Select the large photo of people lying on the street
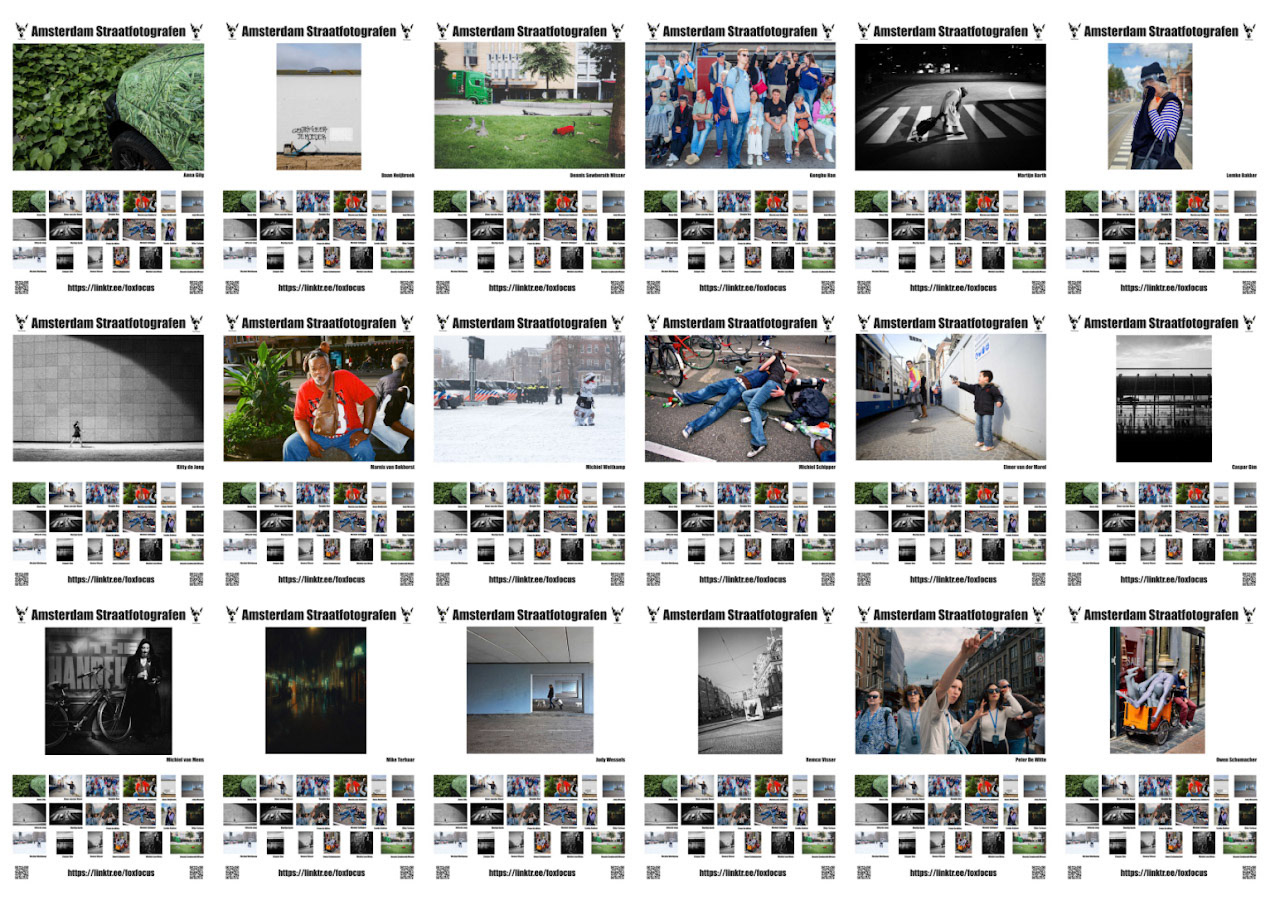1280x910 pixels. (x=740, y=398)
